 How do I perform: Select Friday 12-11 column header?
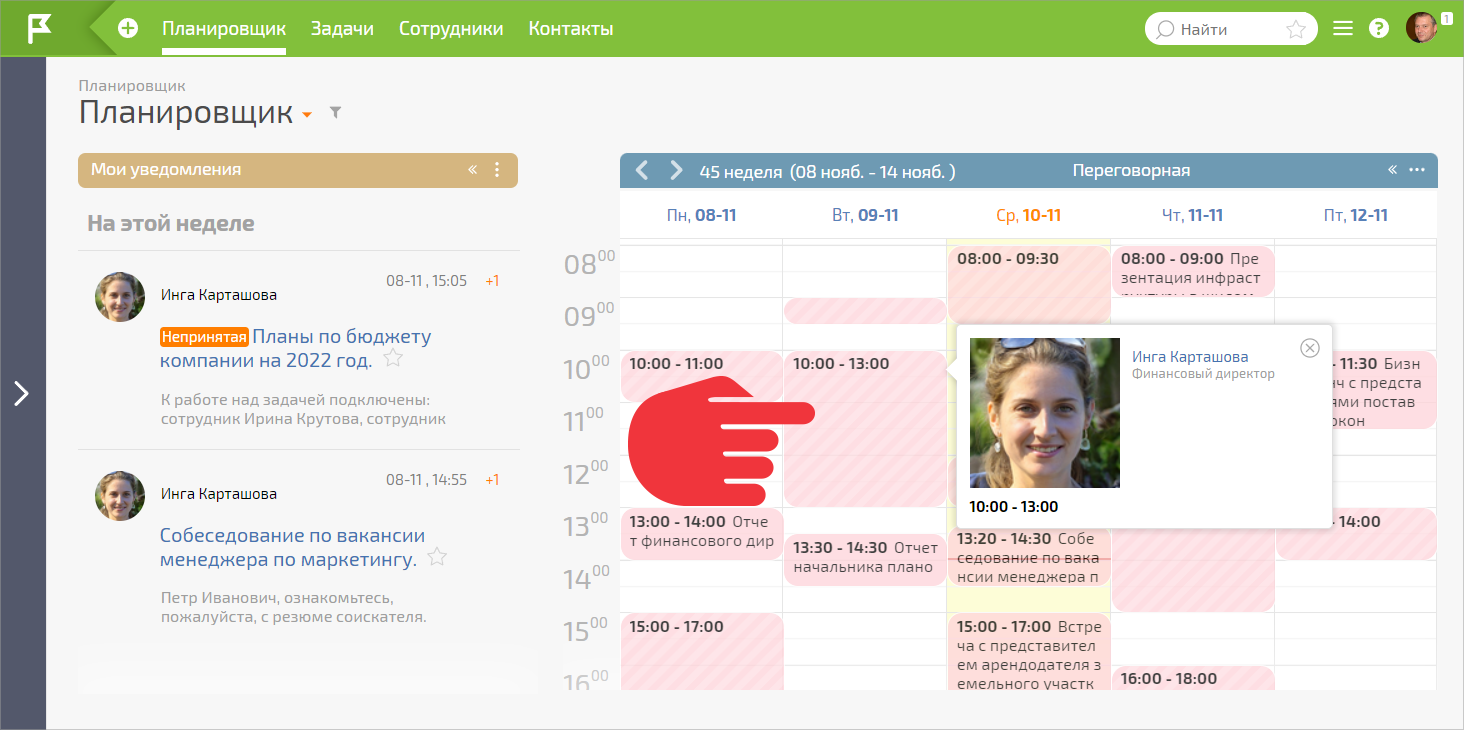(x=1357, y=215)
